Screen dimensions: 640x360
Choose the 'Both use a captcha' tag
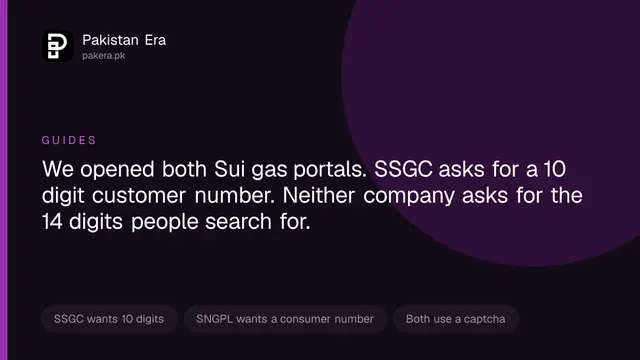456,319
